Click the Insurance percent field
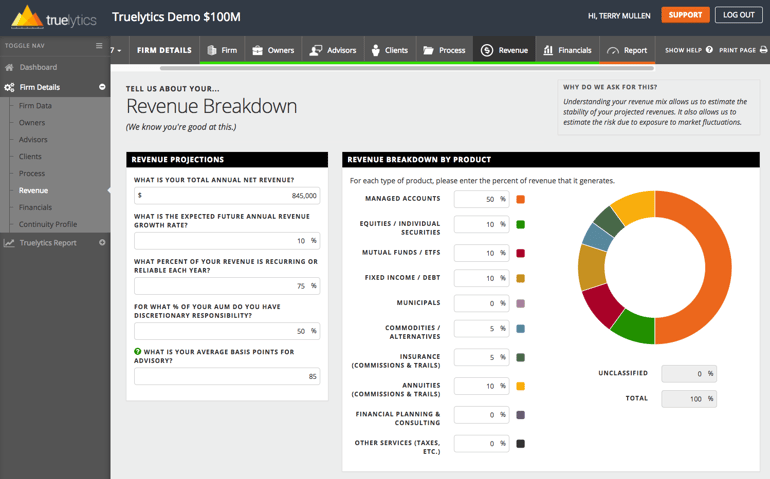770x479 pixels. click(481, 357)
